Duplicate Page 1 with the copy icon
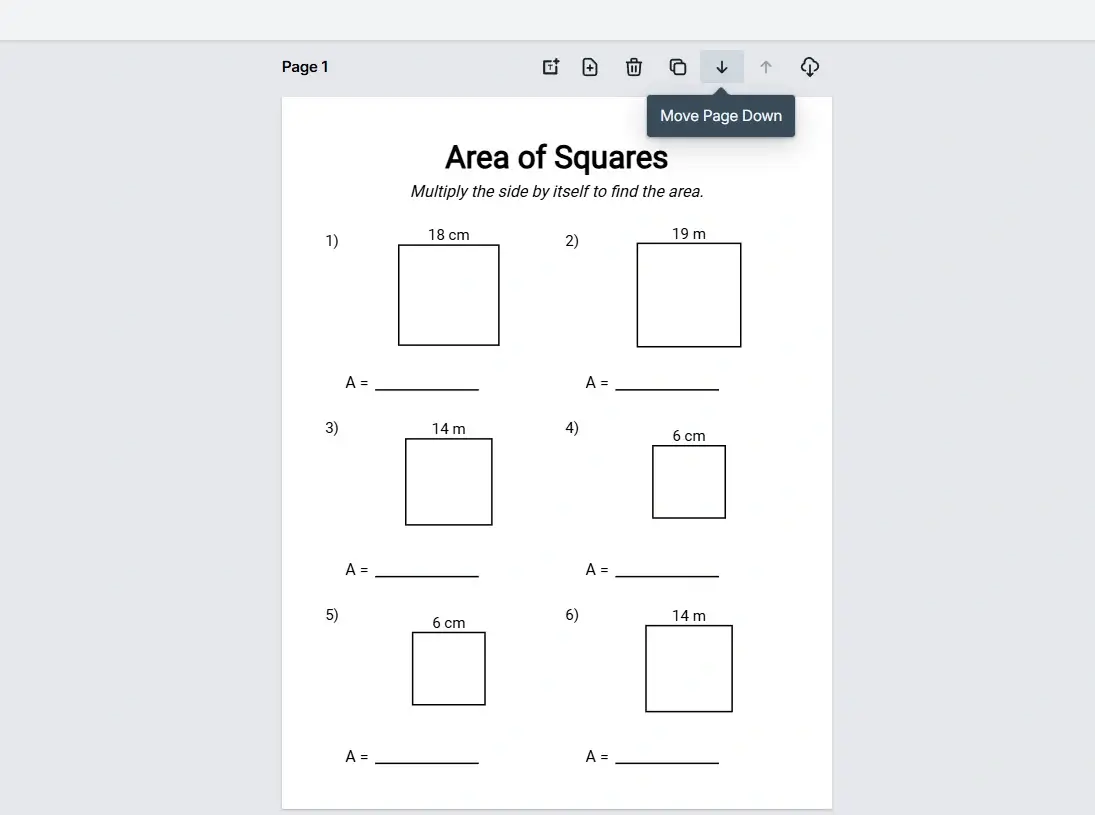The image size is (1095, 815). click(x=678, y=67)
